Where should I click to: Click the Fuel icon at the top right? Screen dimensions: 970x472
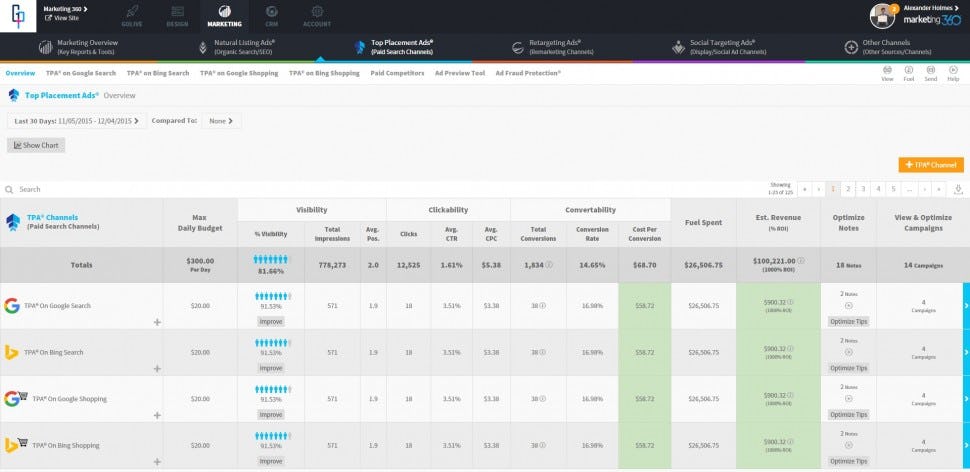[909, 70]
